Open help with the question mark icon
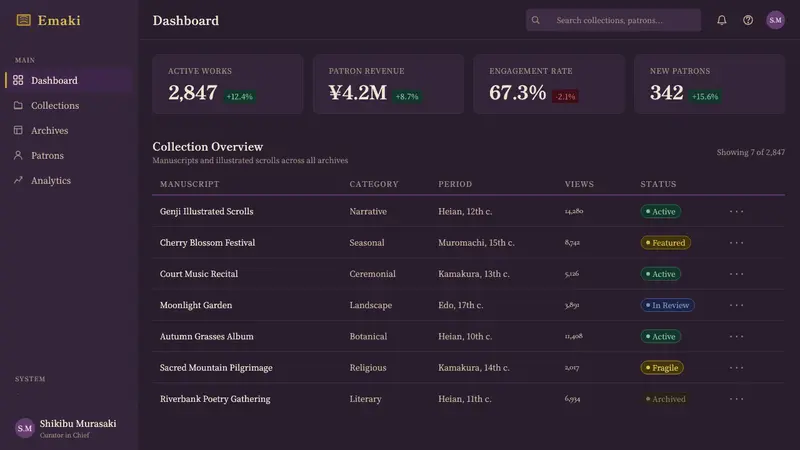Image resolution: width=800 pixels, height=450 pixels. [x=748, y=20]
